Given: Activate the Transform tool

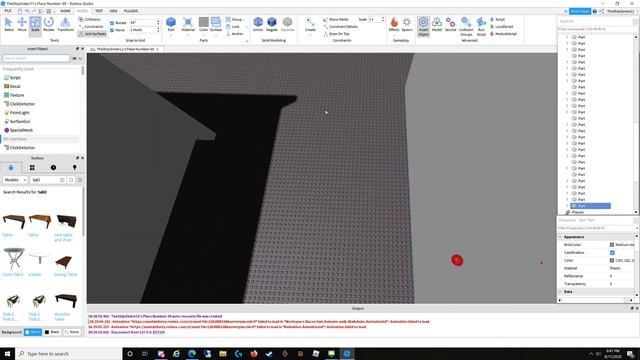Looking at the screenshot, I should [65, 24].
